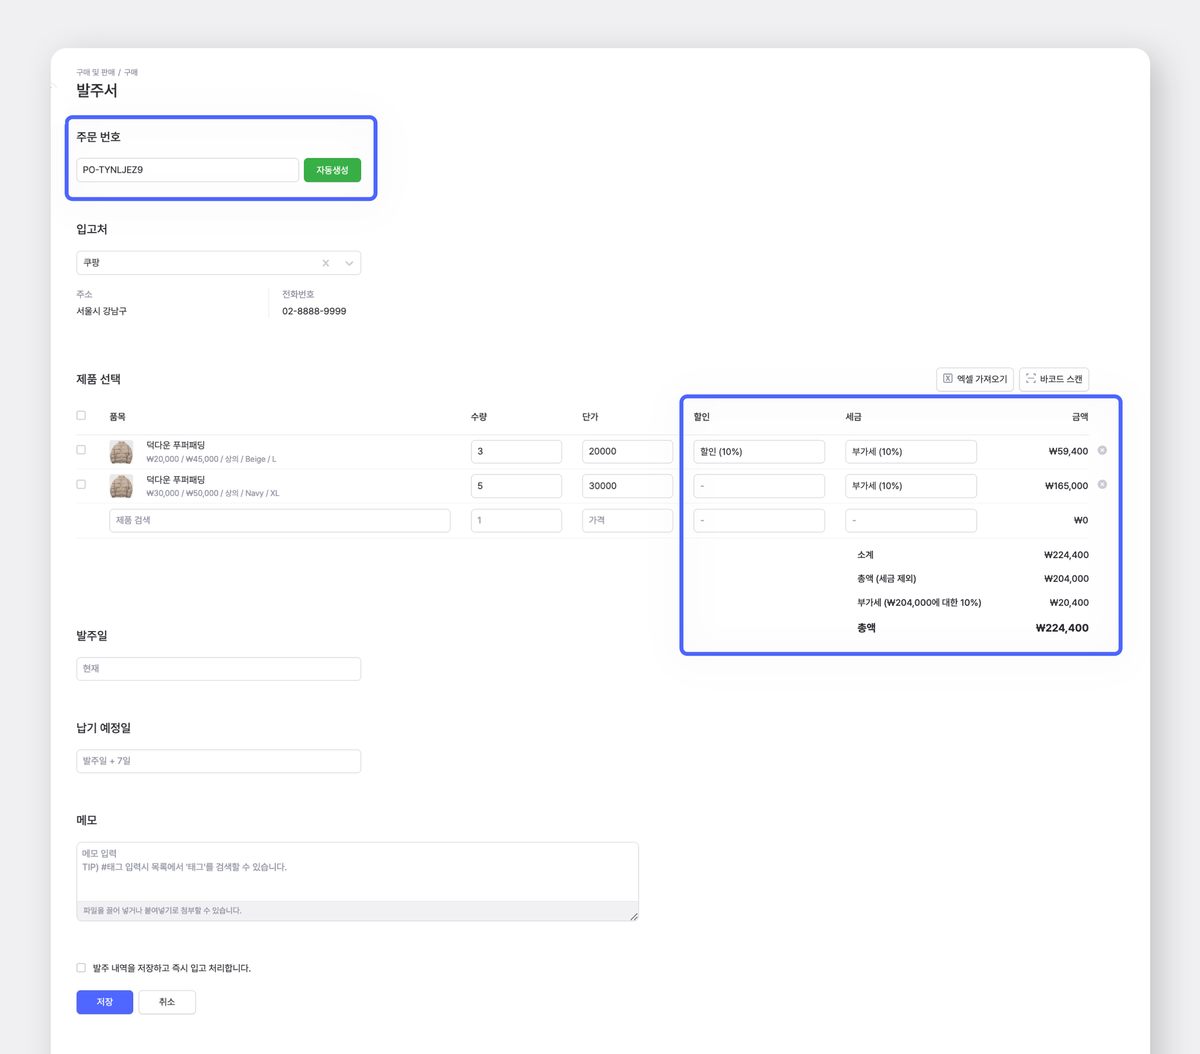Open second row 부가세 (10%) tax dropdown
This screenshot has height=1054, width=1200.
(x=910, y=486)
